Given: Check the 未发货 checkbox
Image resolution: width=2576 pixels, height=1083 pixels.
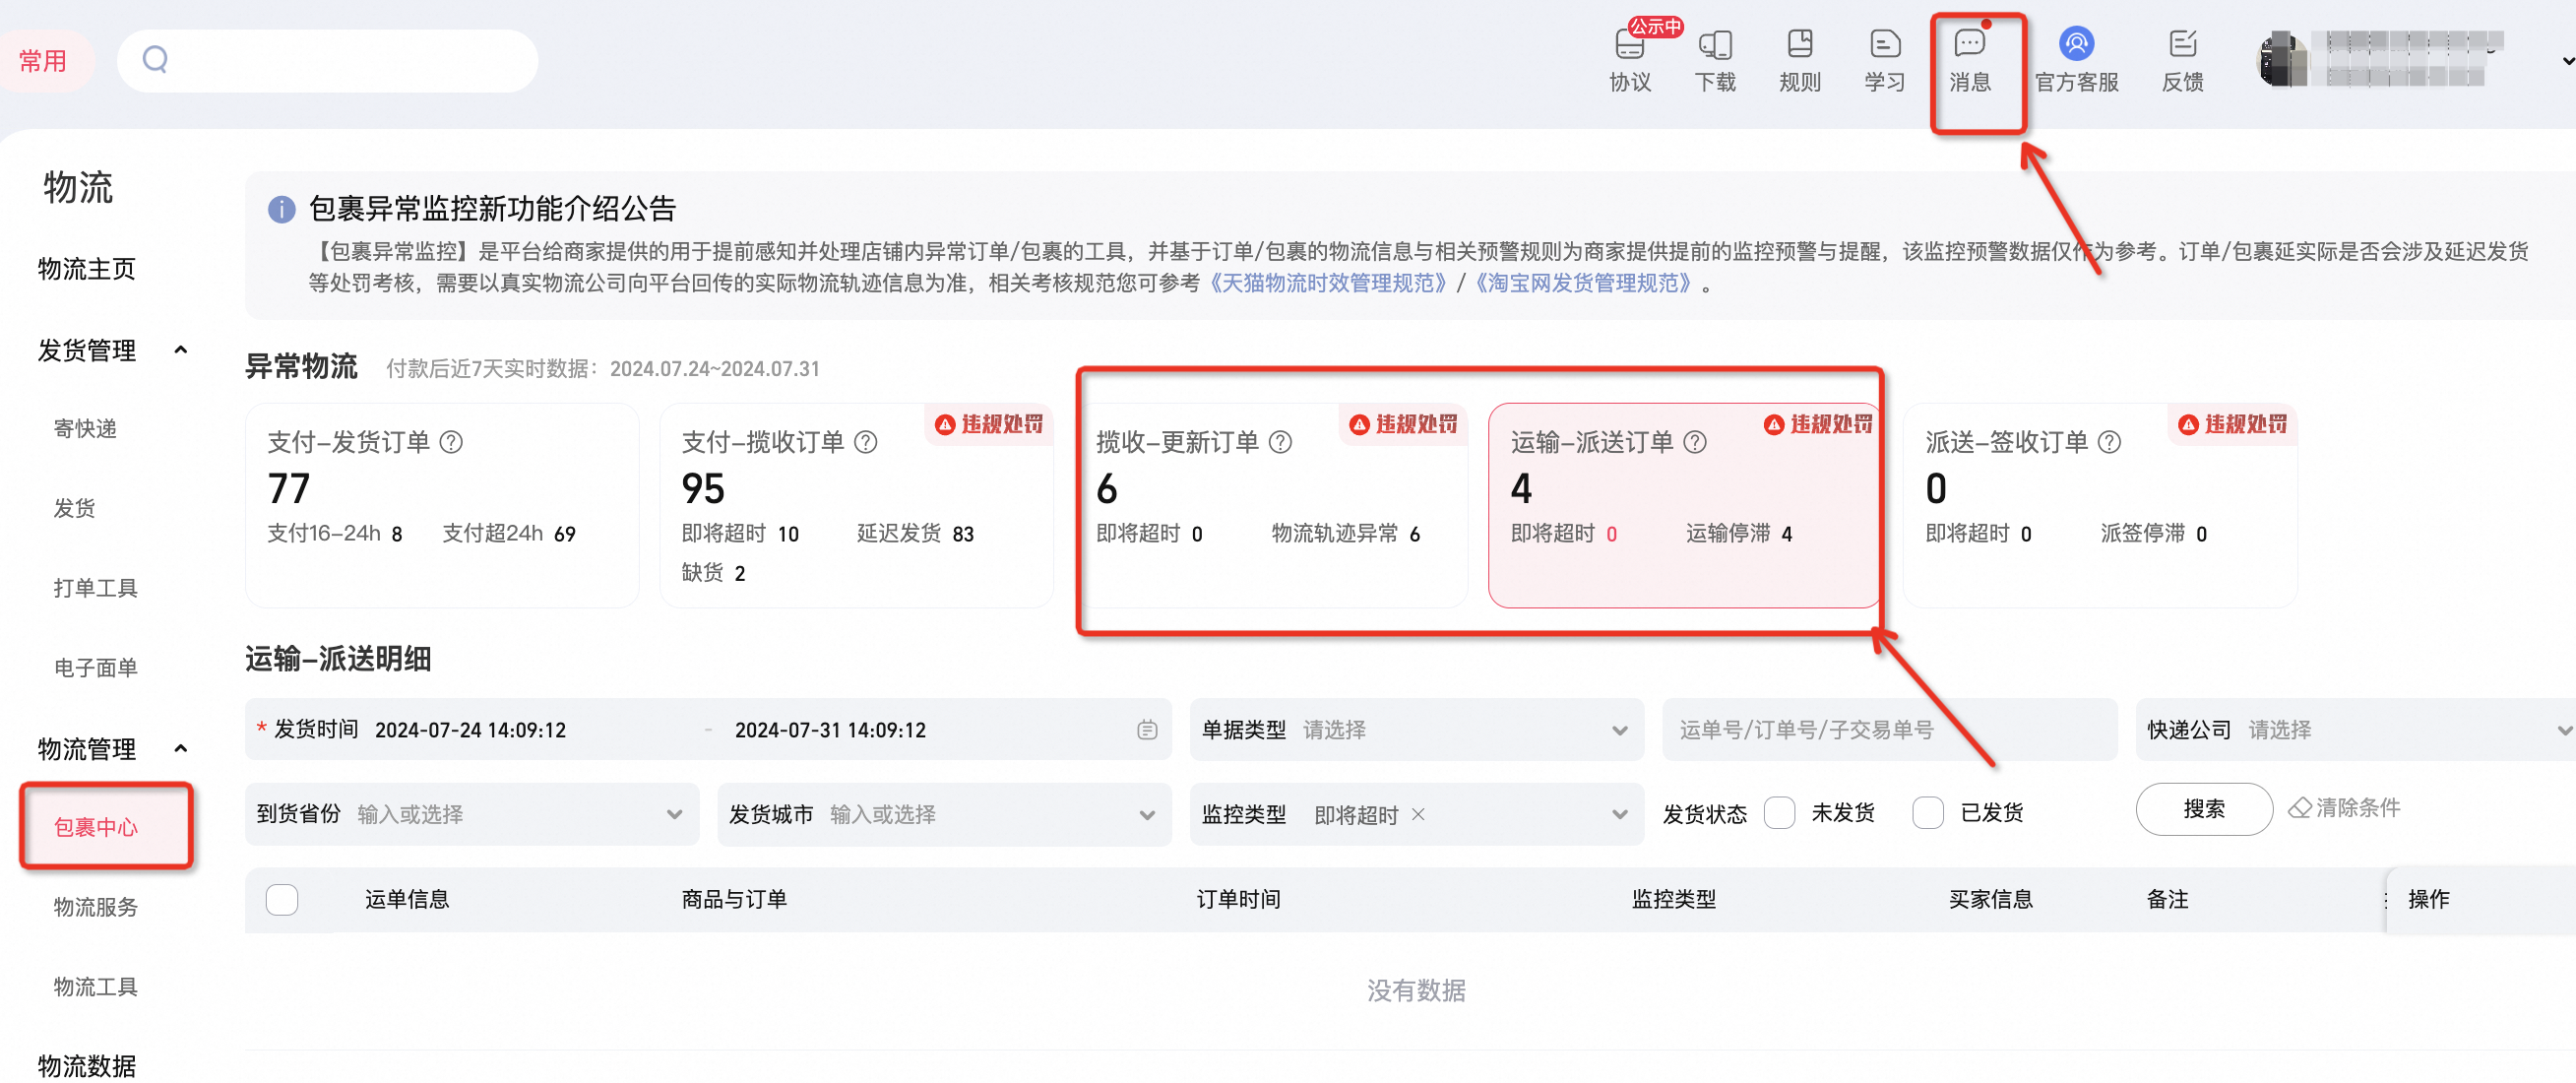Looking at the screenshot, I should (1779, 813).
